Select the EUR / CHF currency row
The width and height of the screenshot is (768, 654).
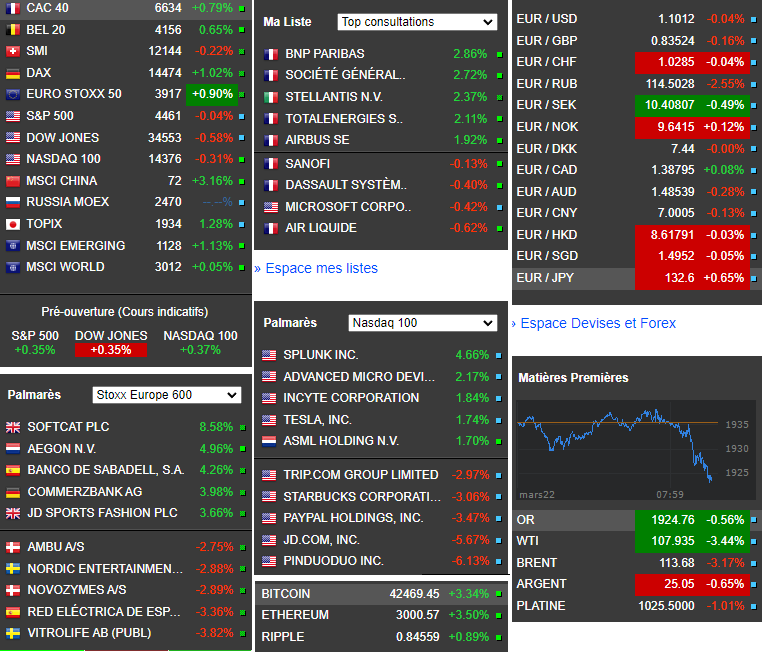point(637,62)
